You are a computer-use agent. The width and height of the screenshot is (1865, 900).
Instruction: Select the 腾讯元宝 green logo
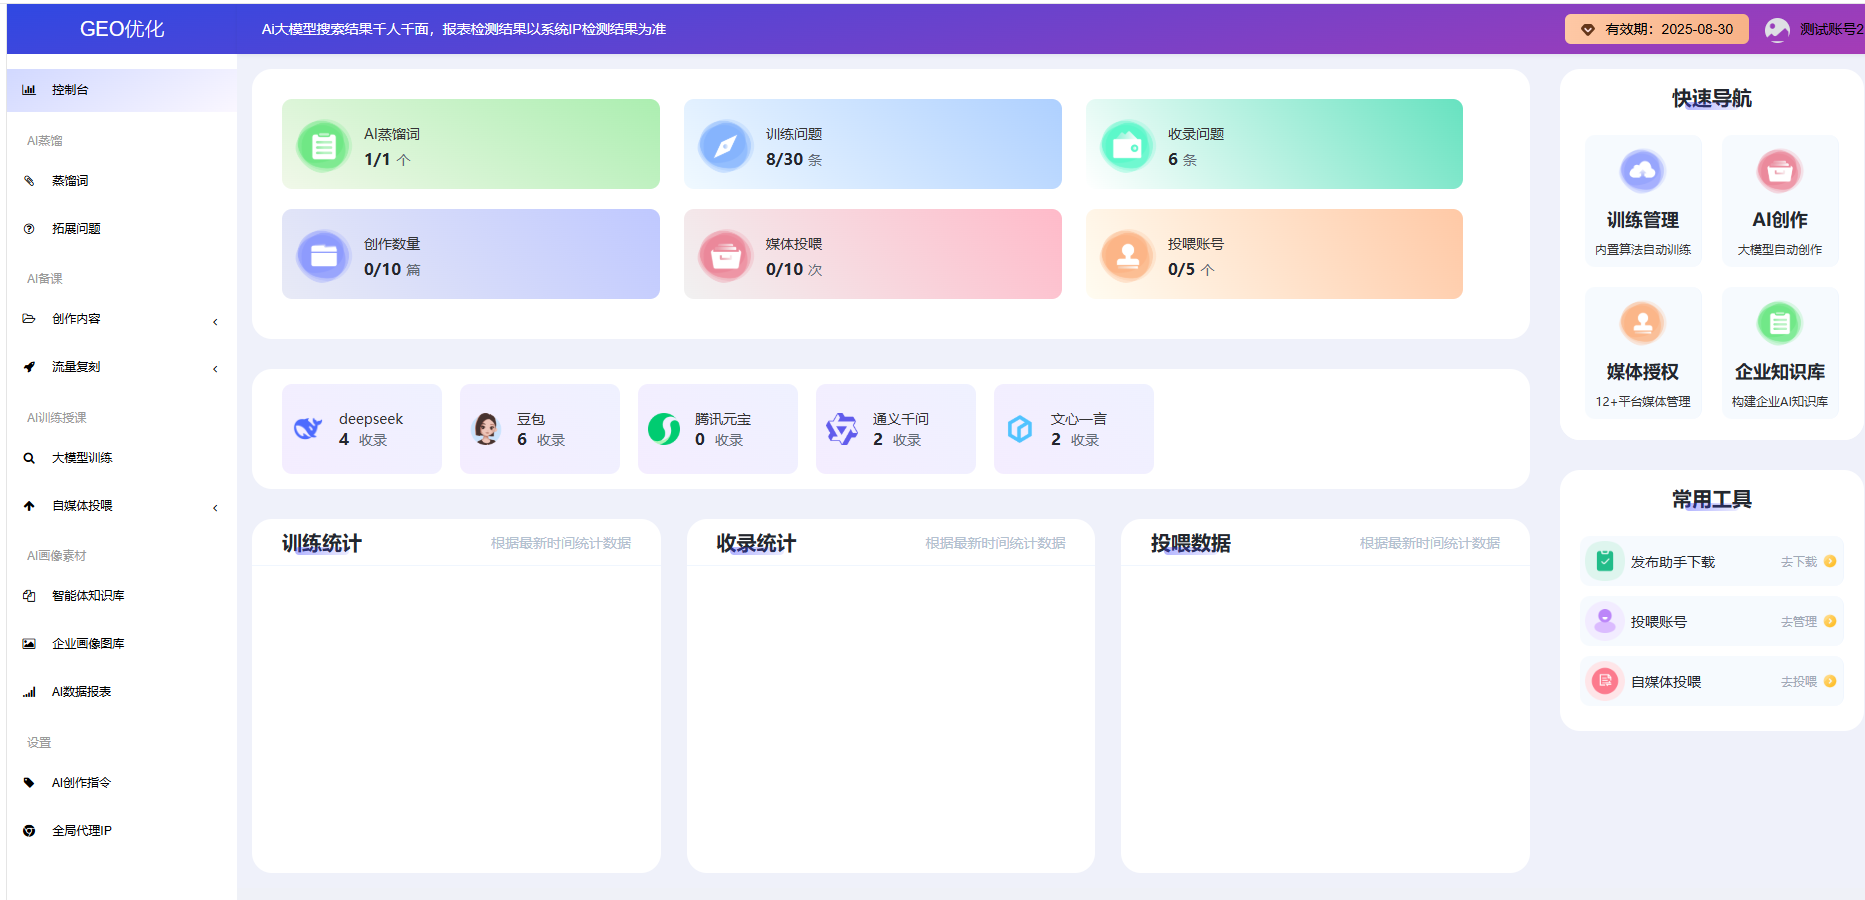(664, 429)
